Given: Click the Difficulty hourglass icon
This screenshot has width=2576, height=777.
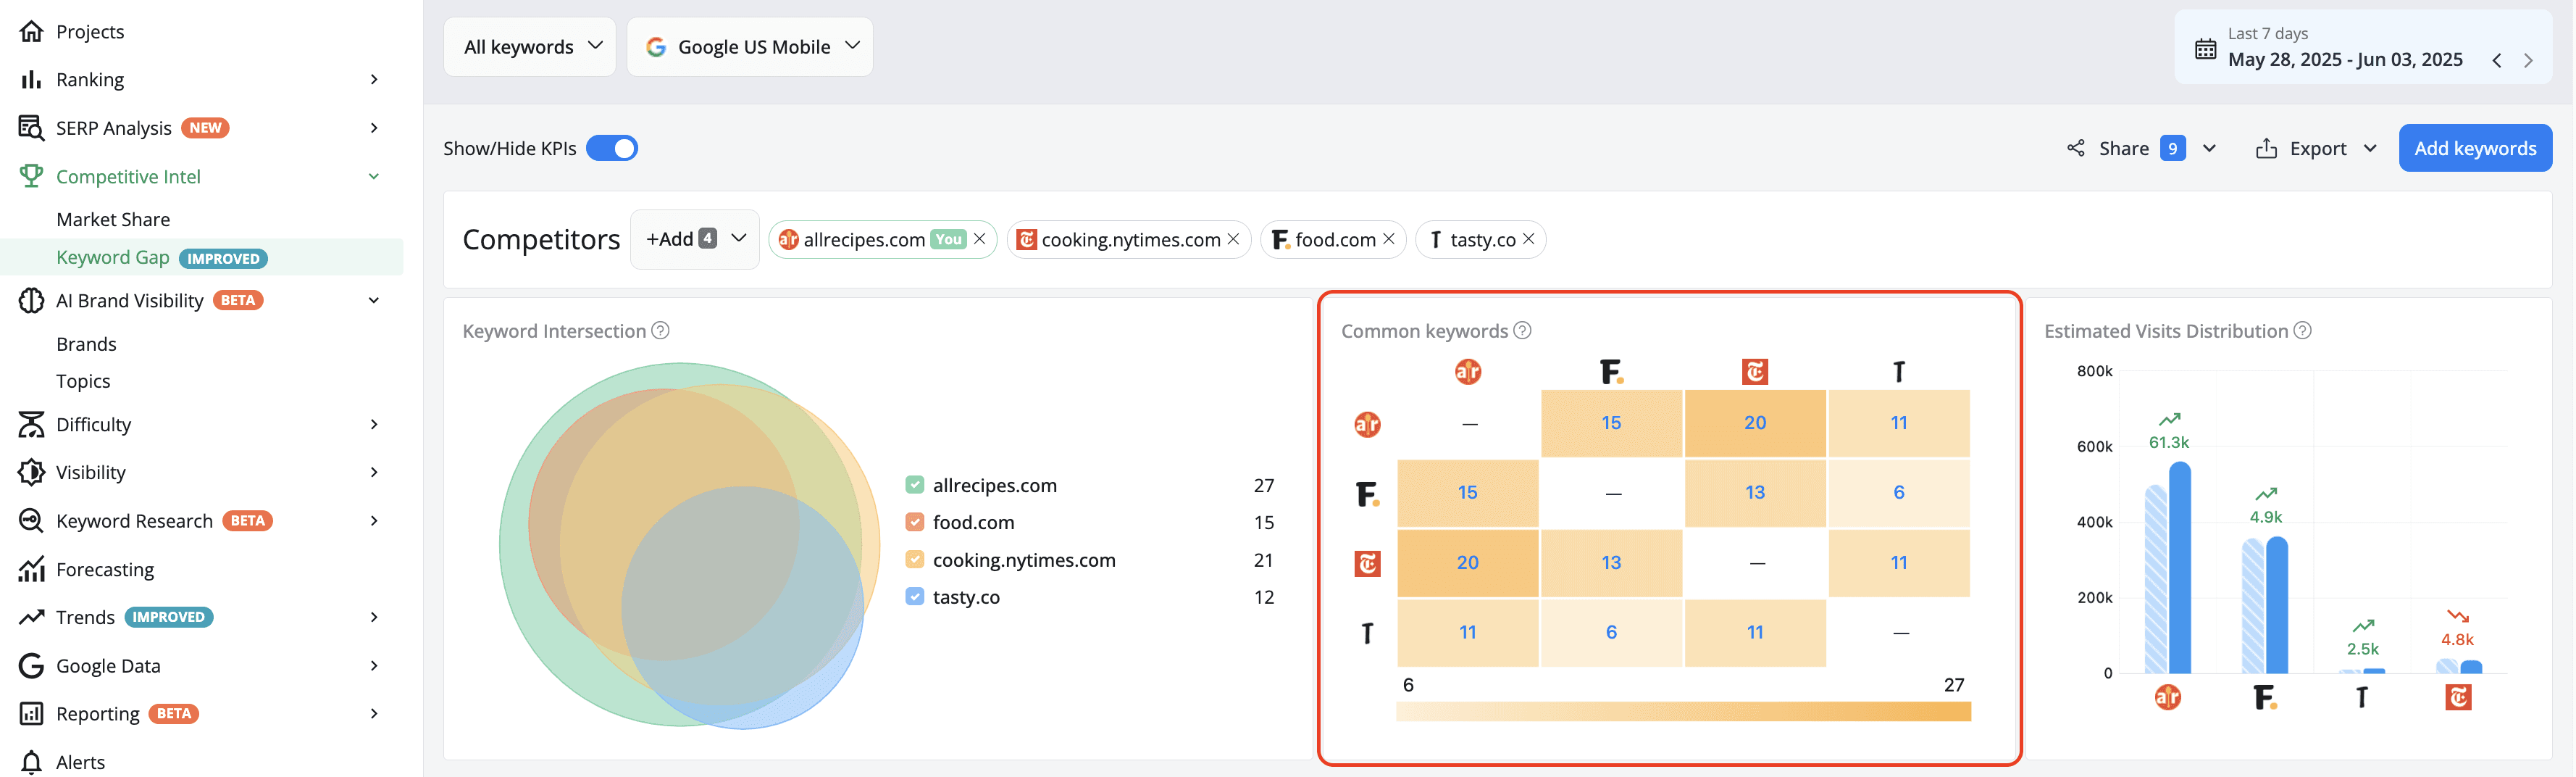Looking at the screenshot, I should click(x=31, y=424).
